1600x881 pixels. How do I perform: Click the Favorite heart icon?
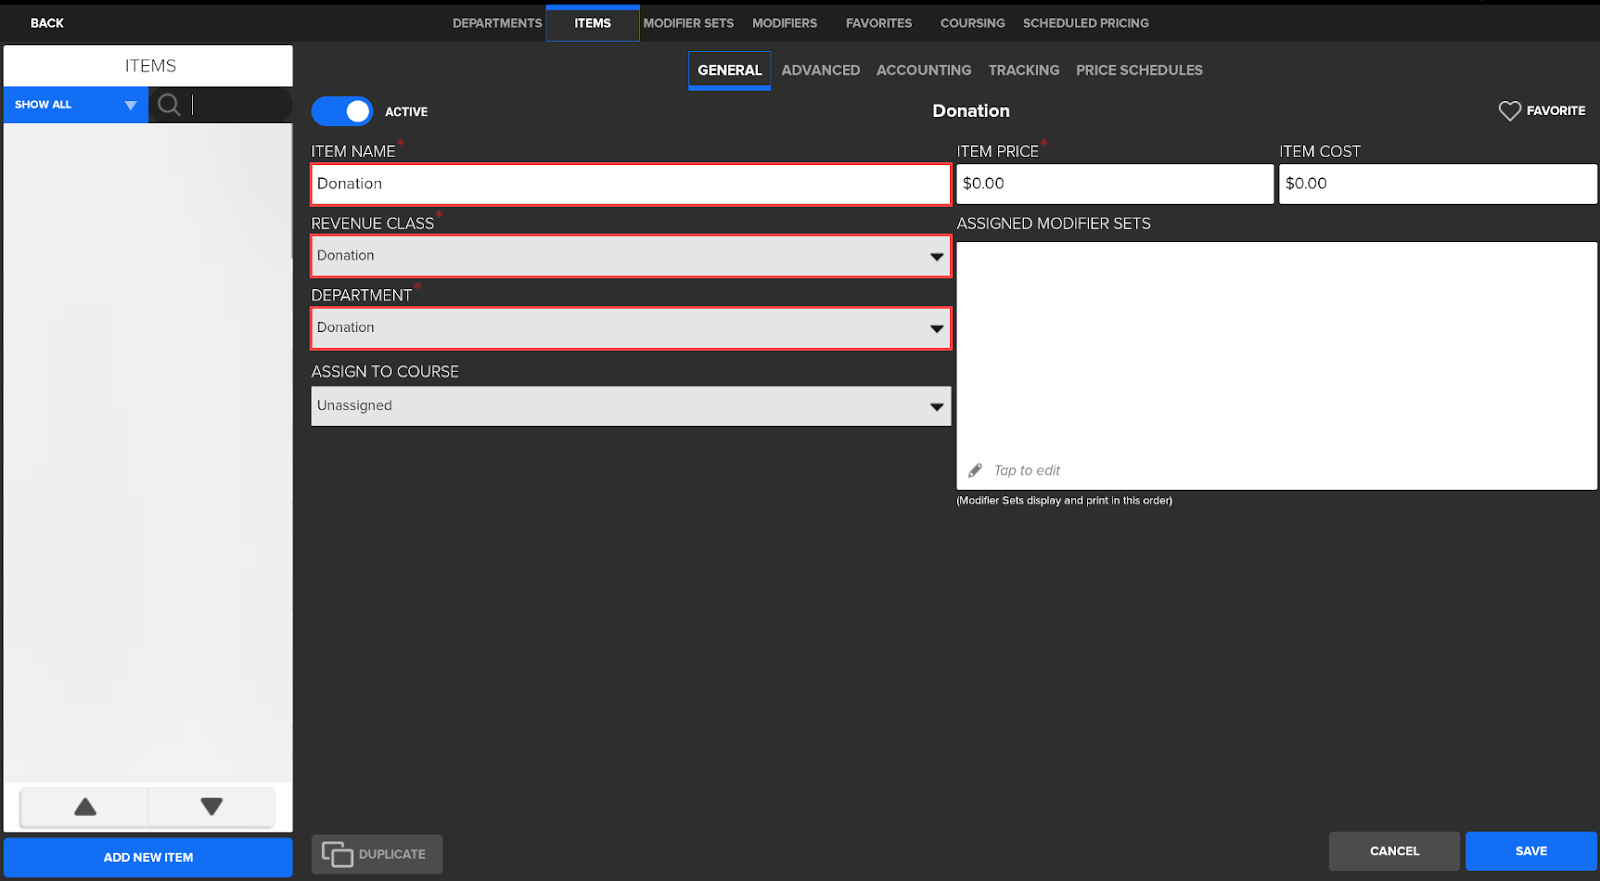pos(1509,111)
